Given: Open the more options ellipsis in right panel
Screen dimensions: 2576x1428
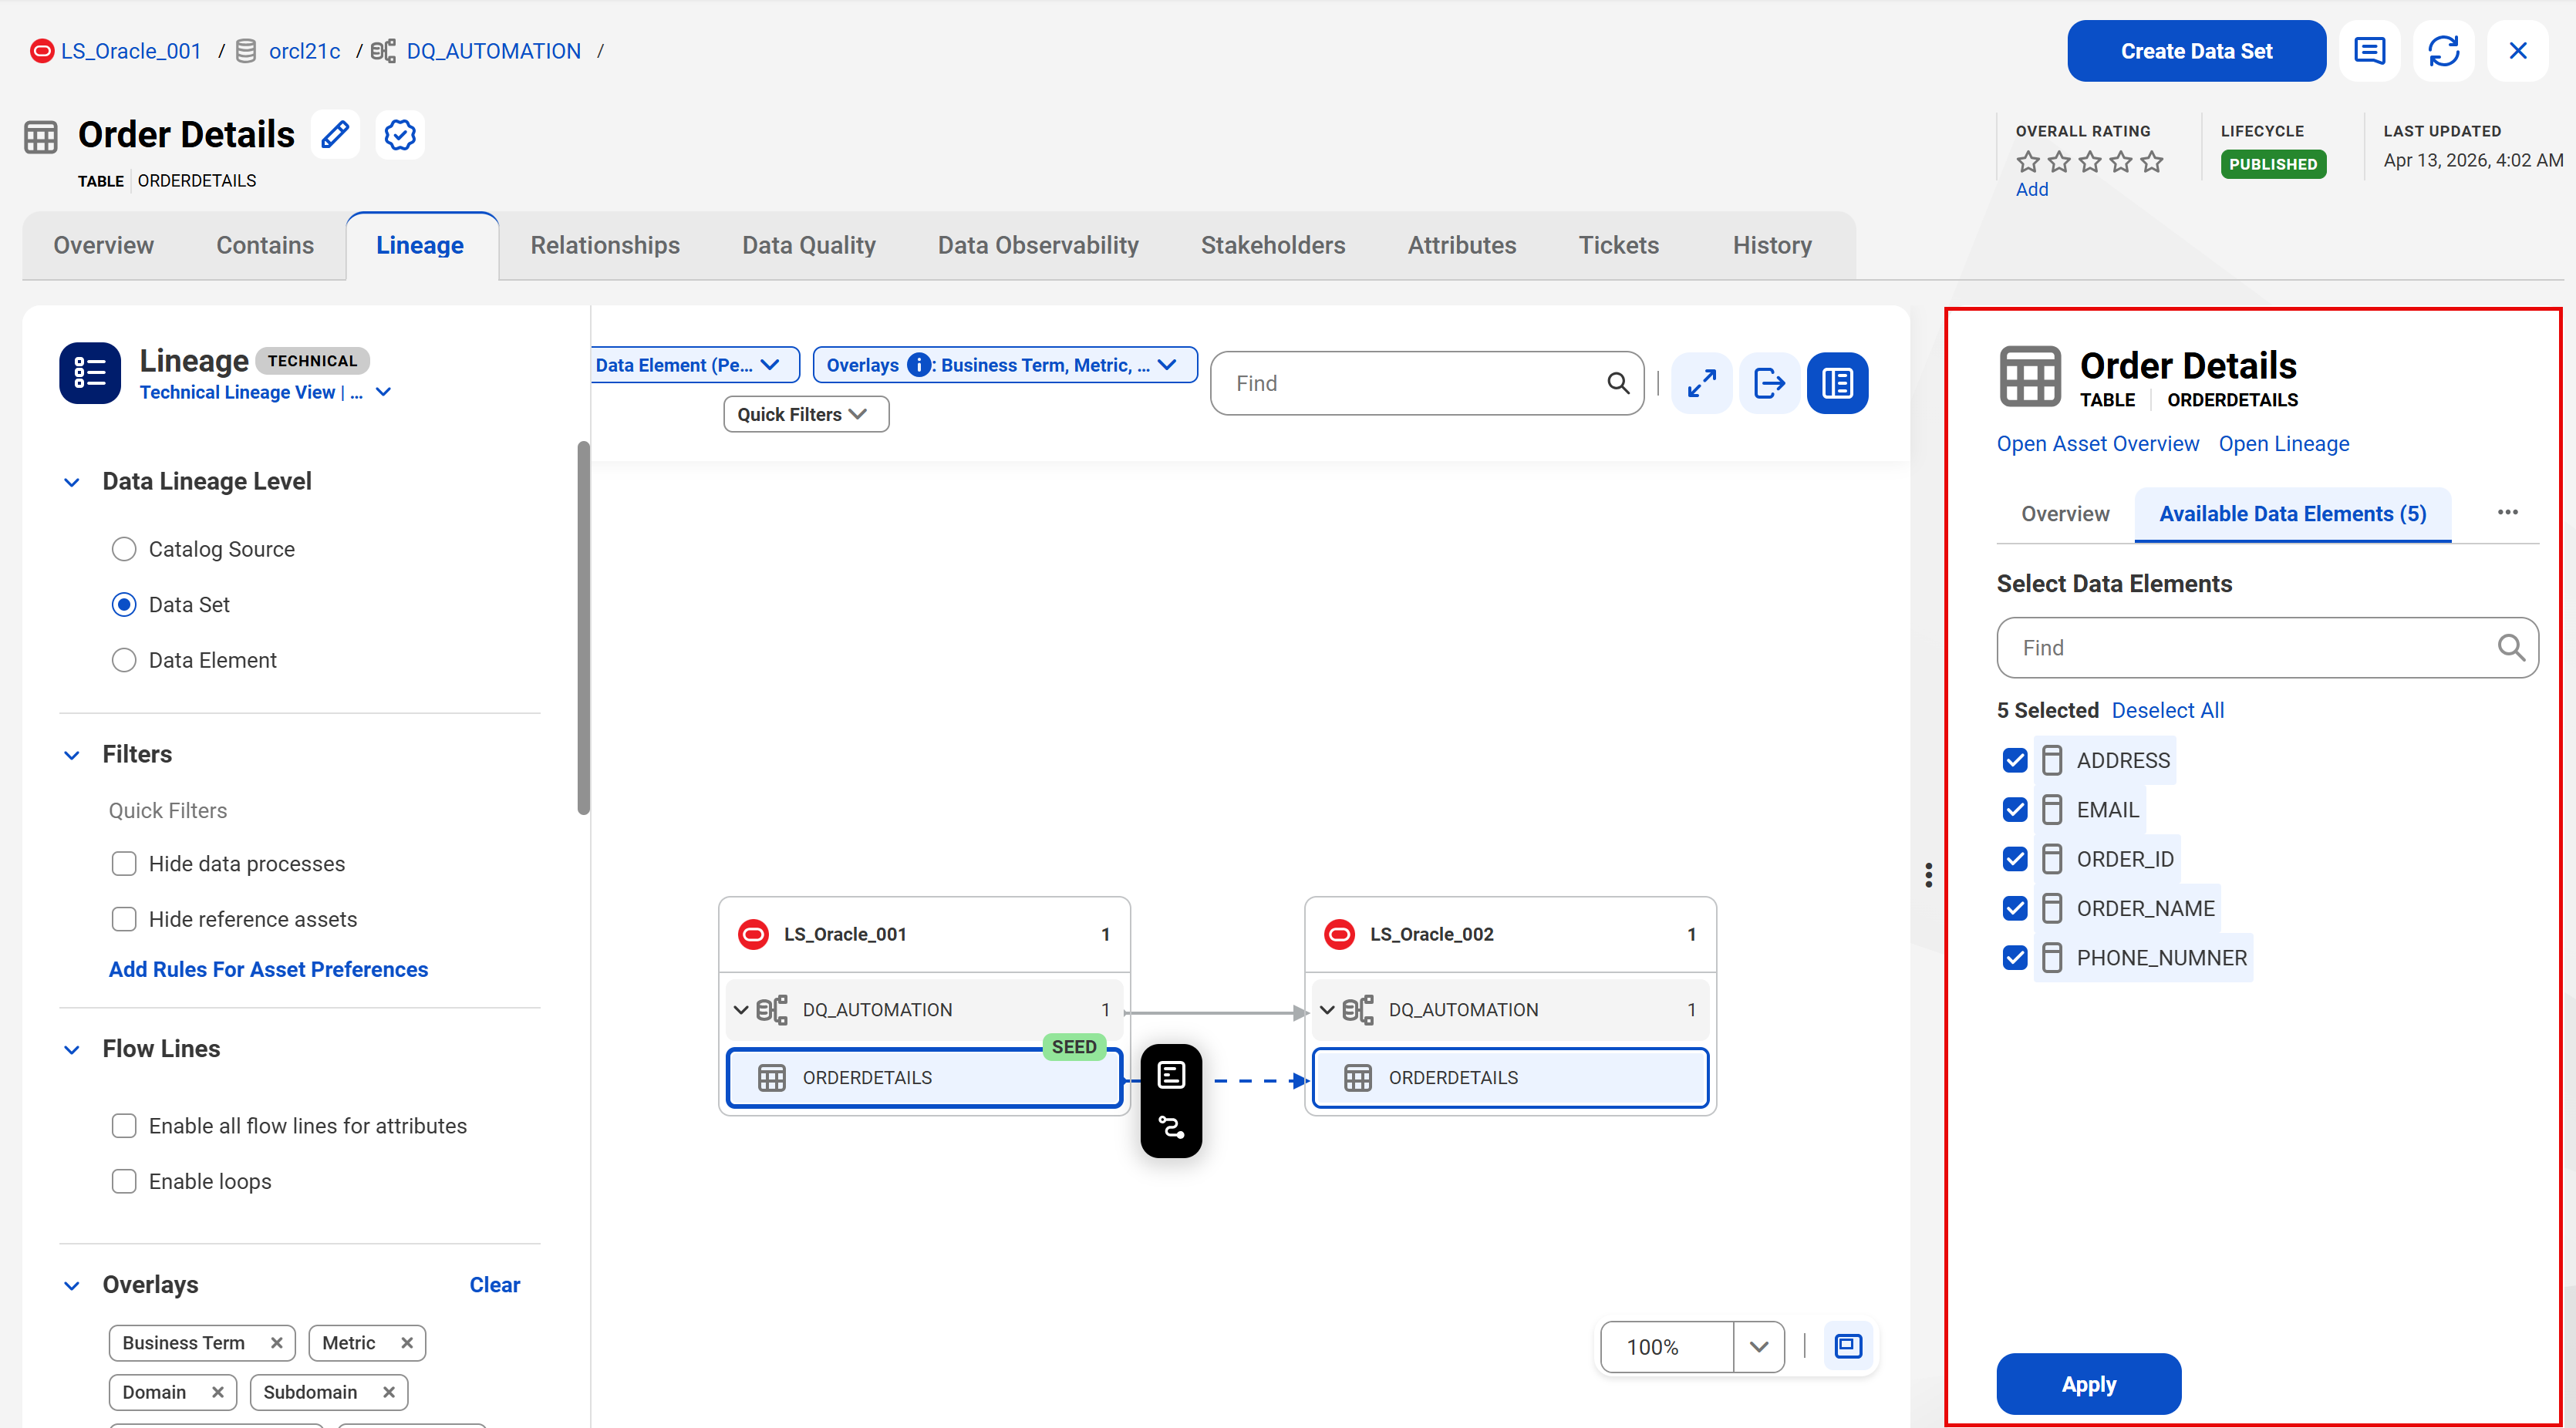Looking at the screenshot, I should 2507,512.
